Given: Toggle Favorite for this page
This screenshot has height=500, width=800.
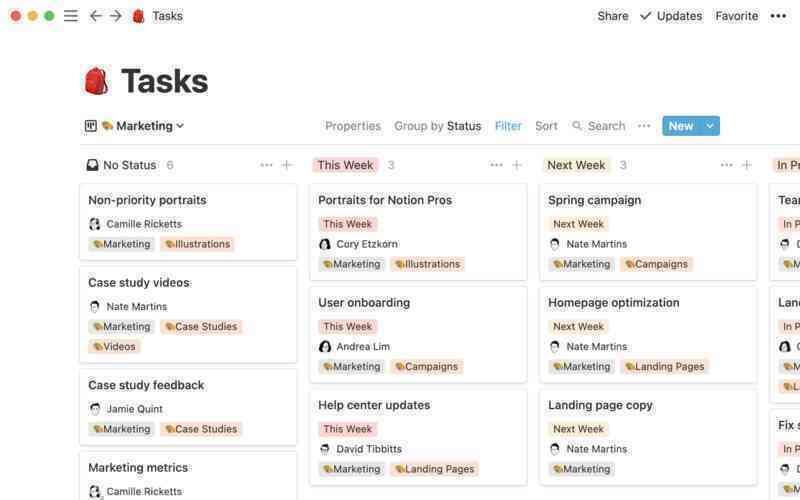Looking at the screenshot, I should click(x=736, y=16).
